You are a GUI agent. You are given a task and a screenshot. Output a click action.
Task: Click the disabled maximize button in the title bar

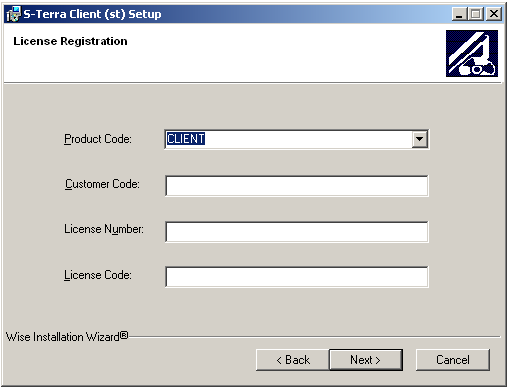pyautogui.click(x=476, y=14)
